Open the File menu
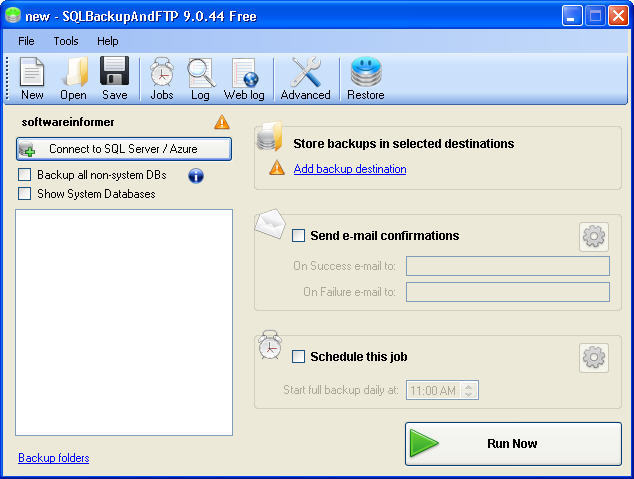This screenshot has height=479, width=634. (x=26, y=41)
